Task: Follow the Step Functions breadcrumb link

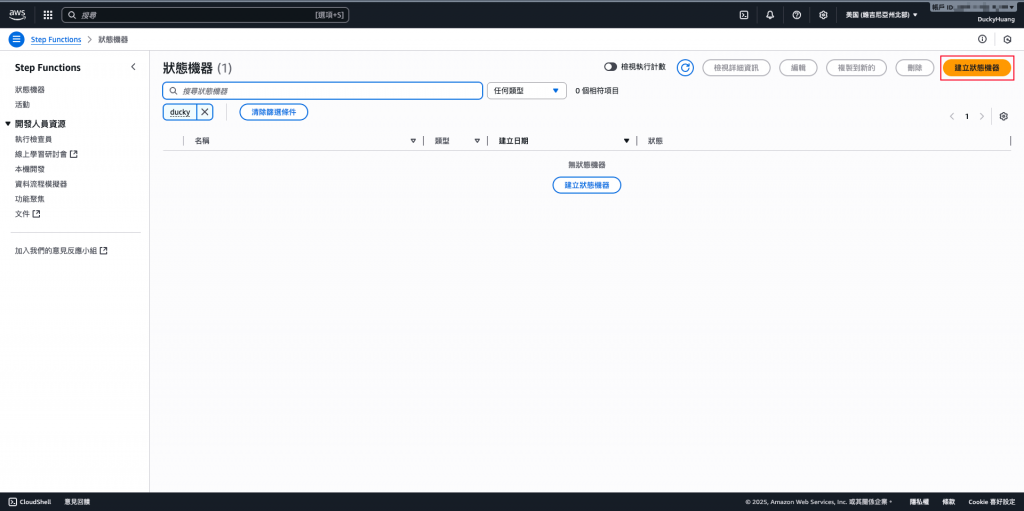Action: pos(56,39)
